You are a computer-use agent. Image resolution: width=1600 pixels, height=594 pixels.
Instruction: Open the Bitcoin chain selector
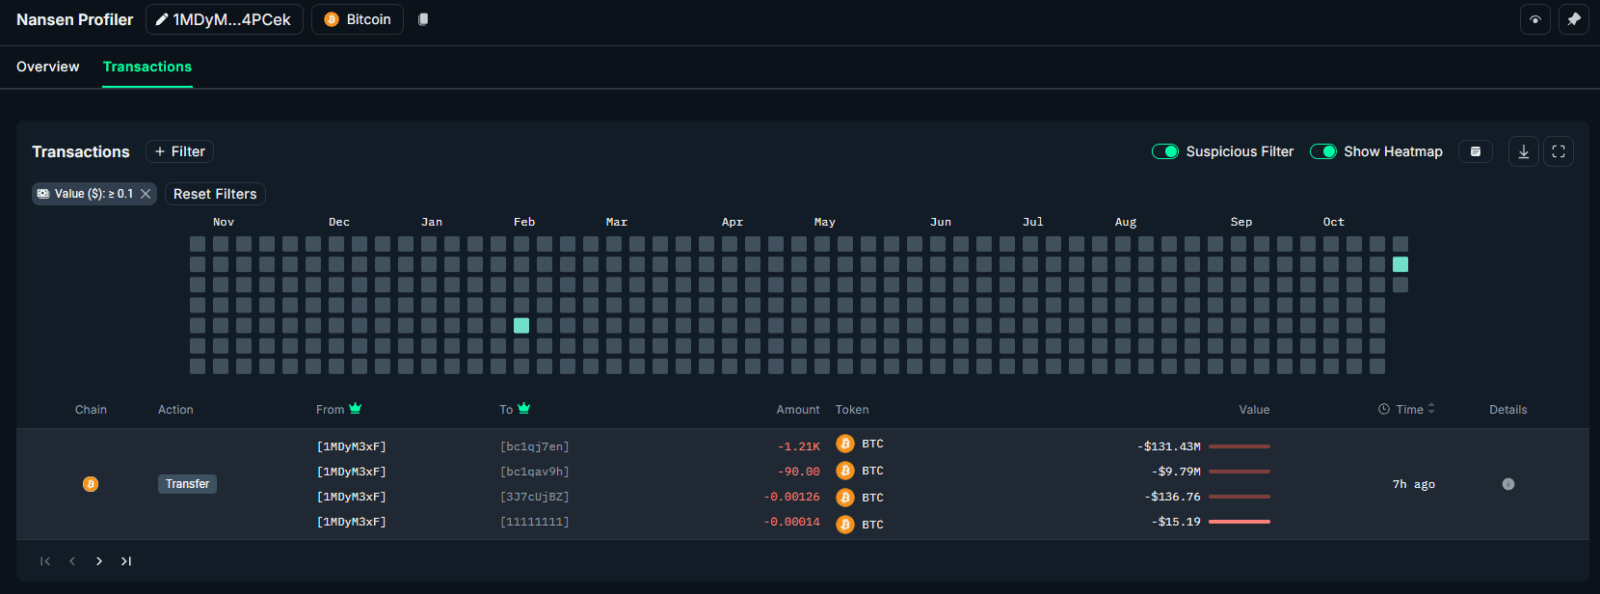pos(357,20)
